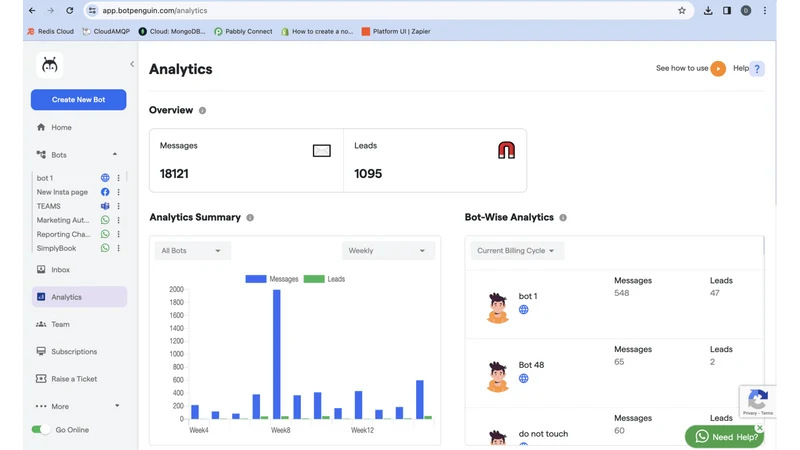Collapse the sidebar with the chevron arrow
Image resolution: width=800 pixels, height=450 pixels.
point(132,64)
